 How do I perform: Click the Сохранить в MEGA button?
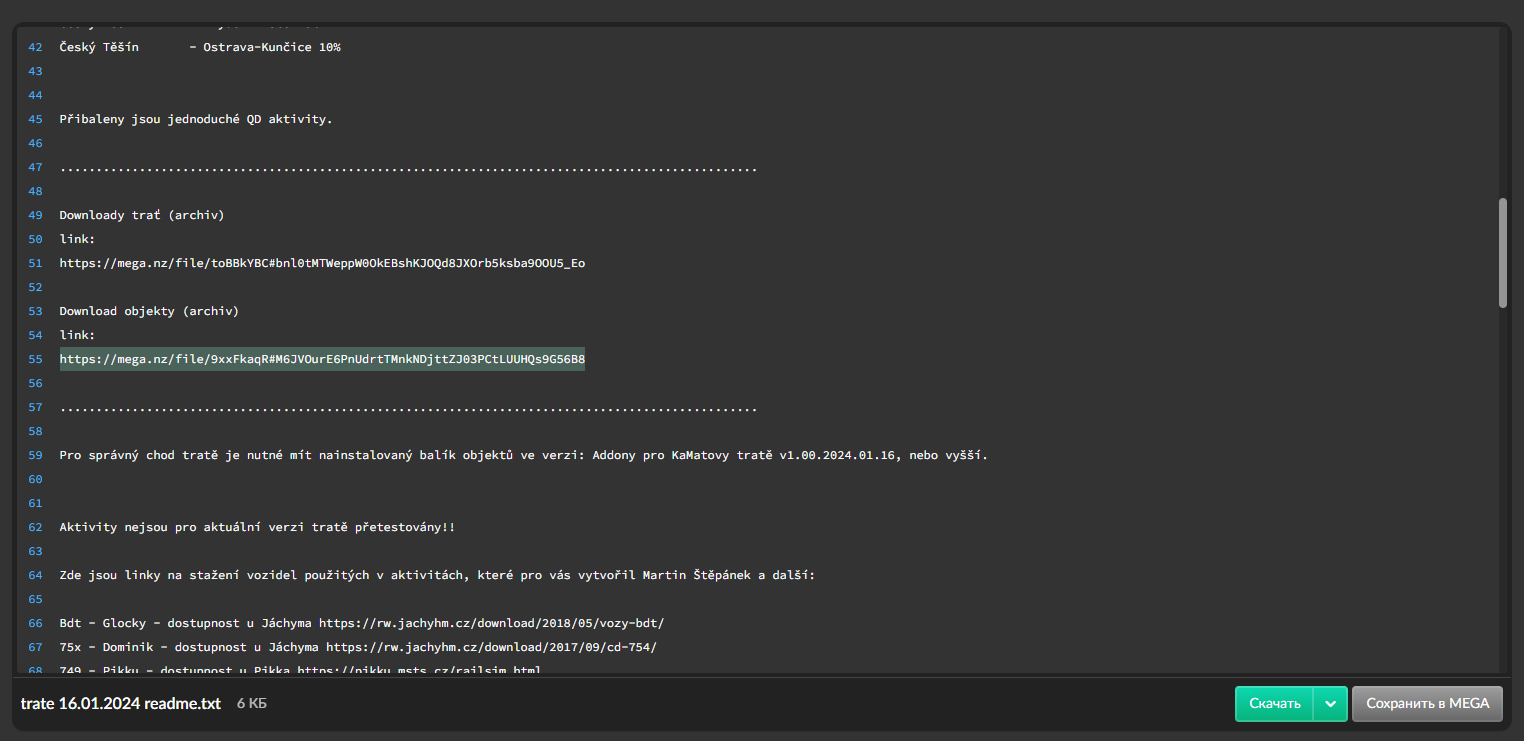point(1428,704)
